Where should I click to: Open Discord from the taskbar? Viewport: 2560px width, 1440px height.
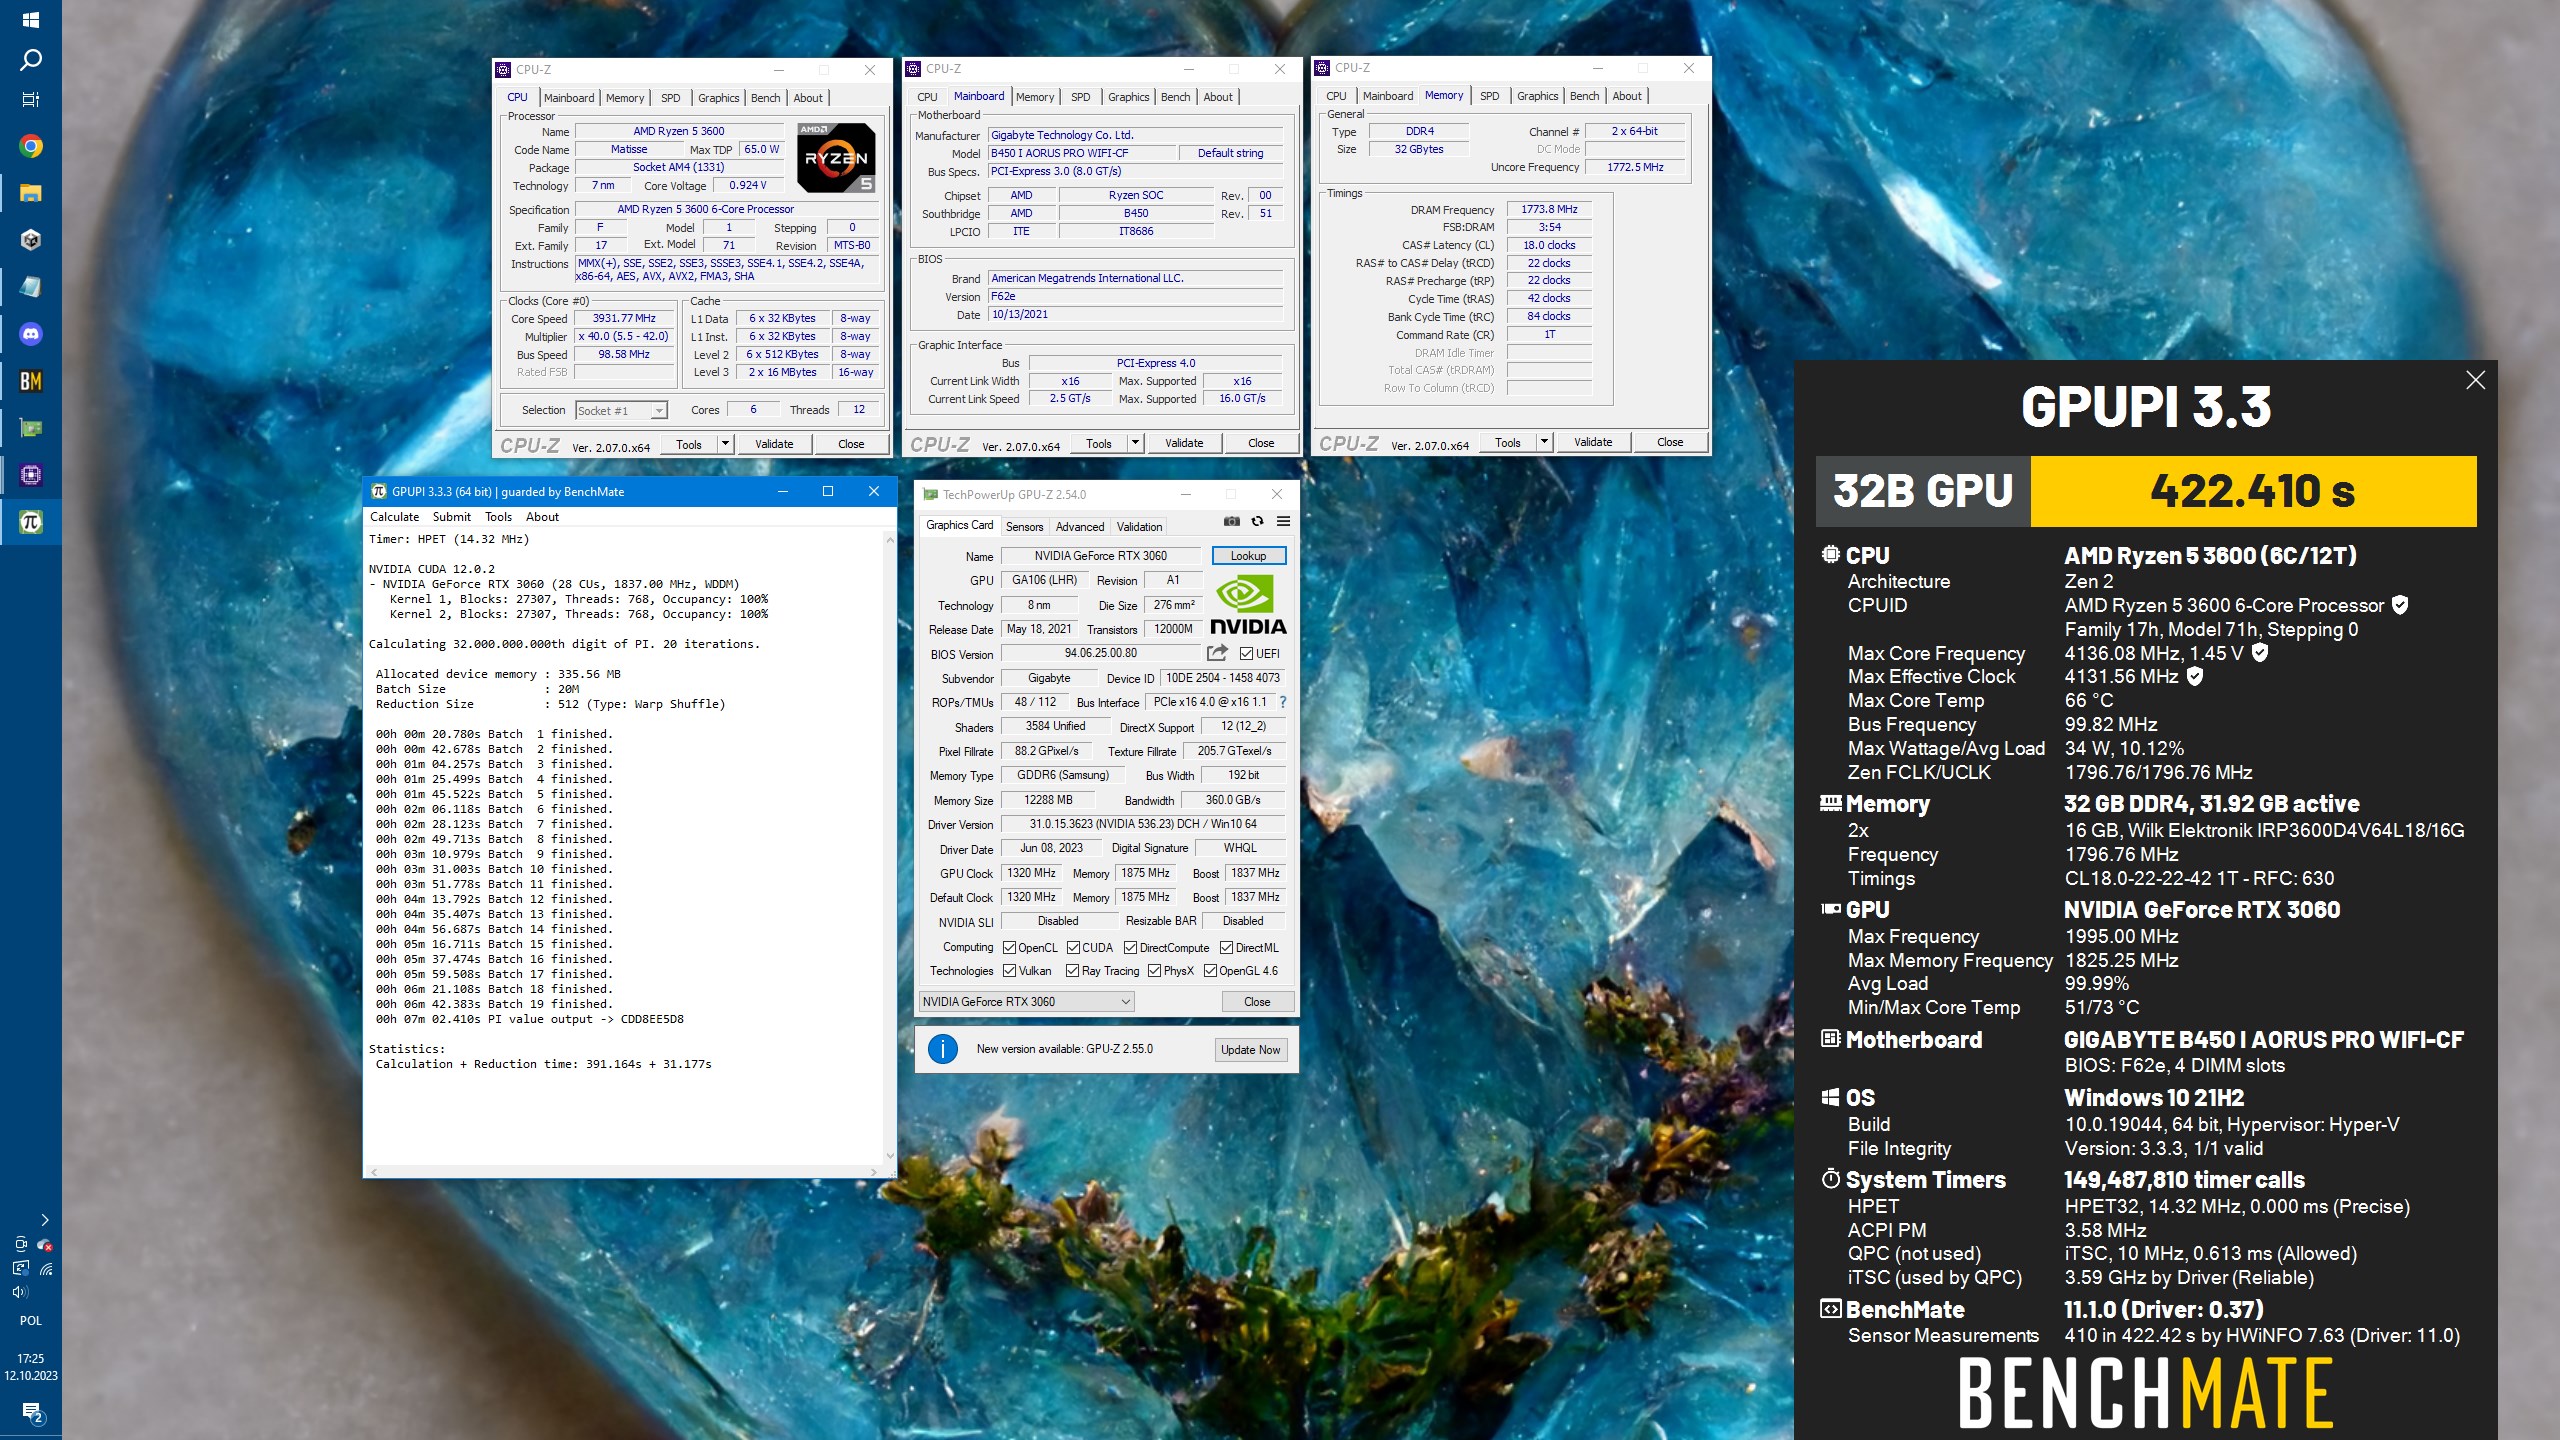pos(31,334)
